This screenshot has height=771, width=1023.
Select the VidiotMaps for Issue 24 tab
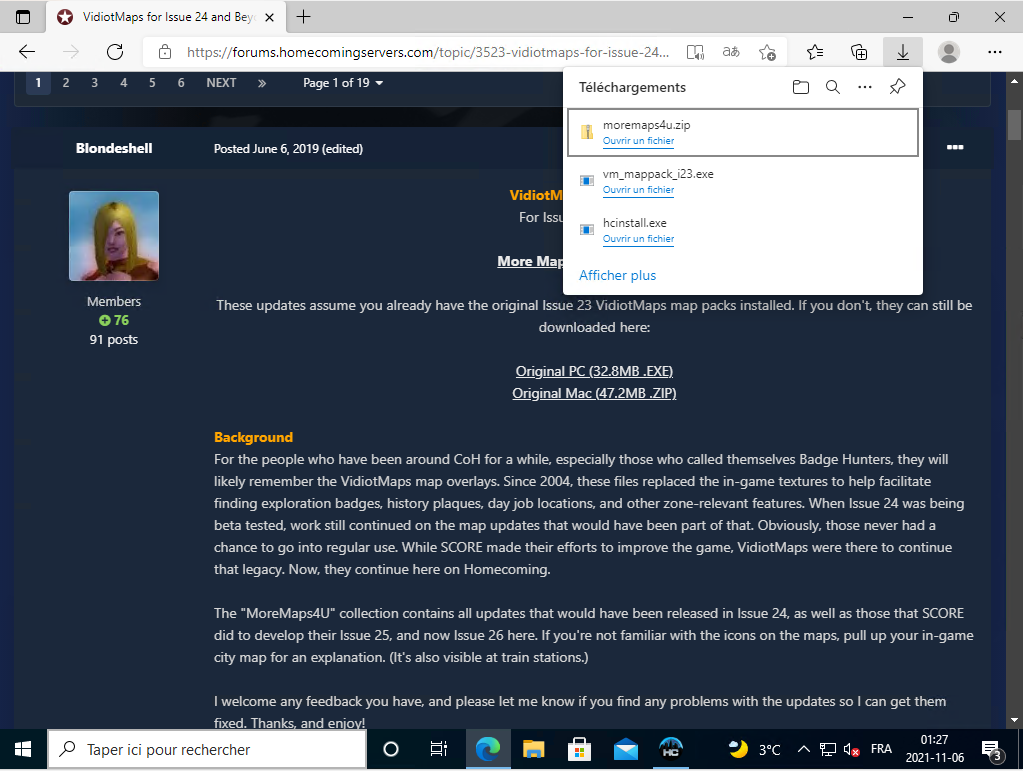(x=165, y=17)
